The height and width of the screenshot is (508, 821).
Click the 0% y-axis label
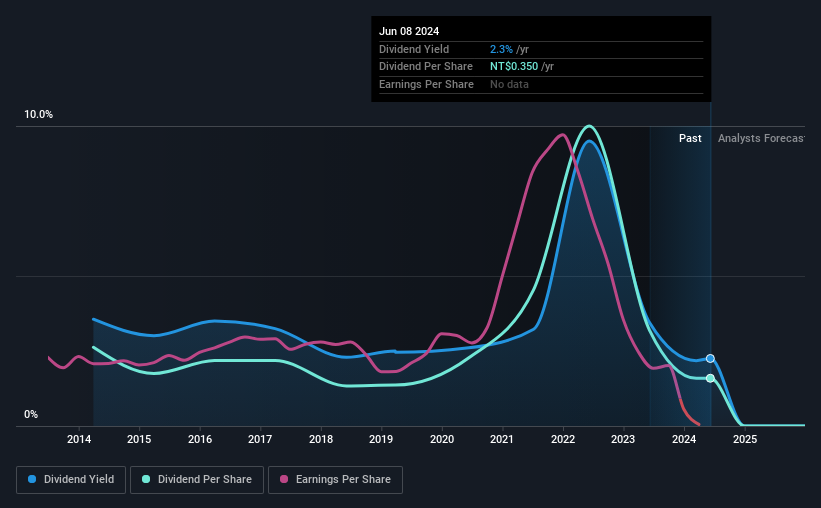point(31,414)
